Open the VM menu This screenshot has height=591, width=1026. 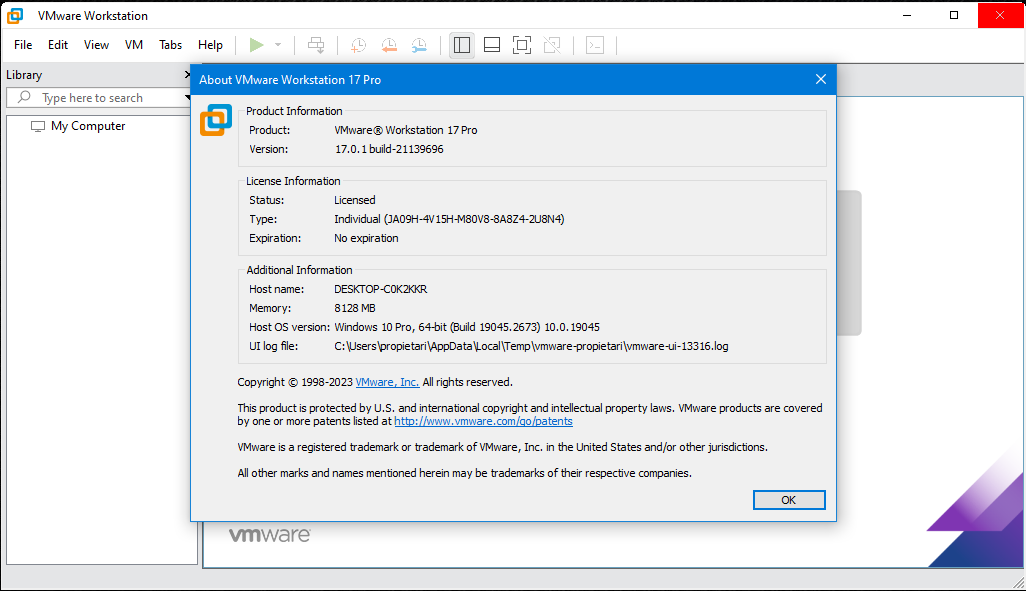click(x=133, y=45)
